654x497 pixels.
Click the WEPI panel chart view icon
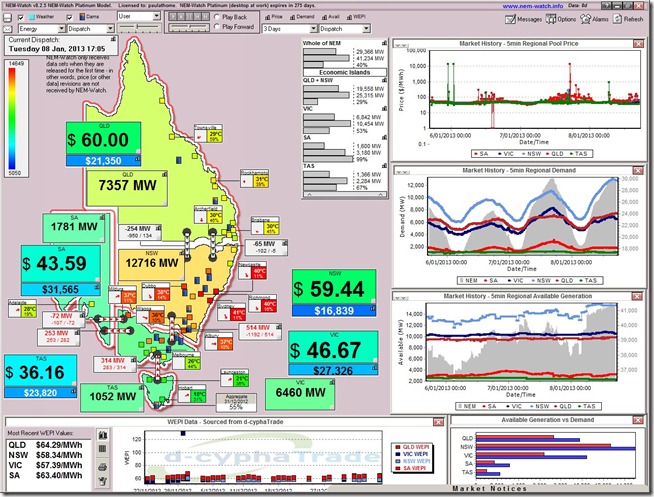[x=103, y=435]
